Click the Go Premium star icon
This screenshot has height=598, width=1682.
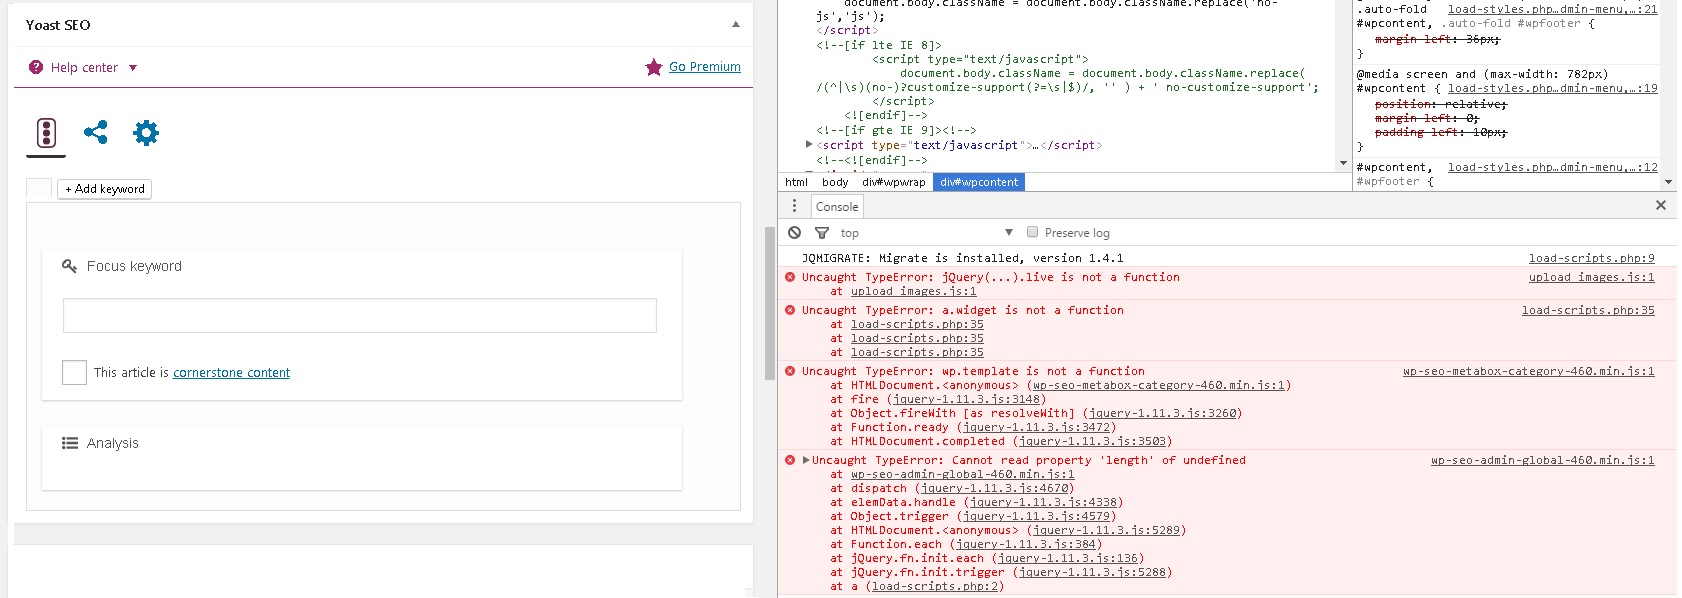click(x=654, y=67)
